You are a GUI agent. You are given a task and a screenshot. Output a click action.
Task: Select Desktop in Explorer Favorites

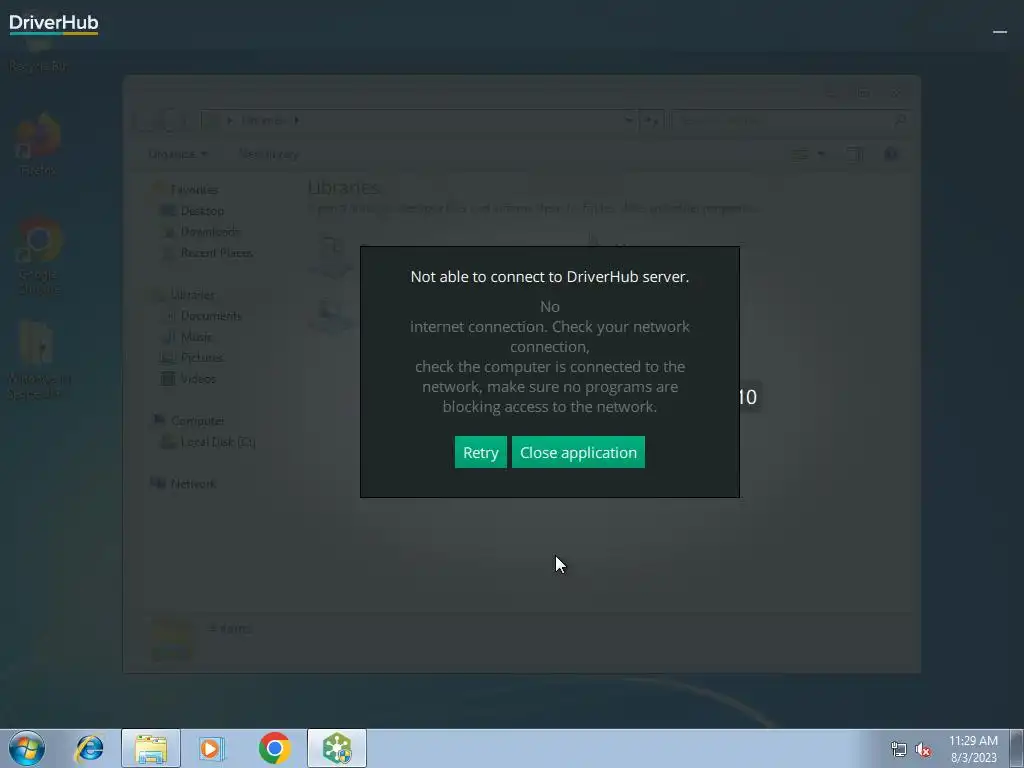tap(193, 210)
